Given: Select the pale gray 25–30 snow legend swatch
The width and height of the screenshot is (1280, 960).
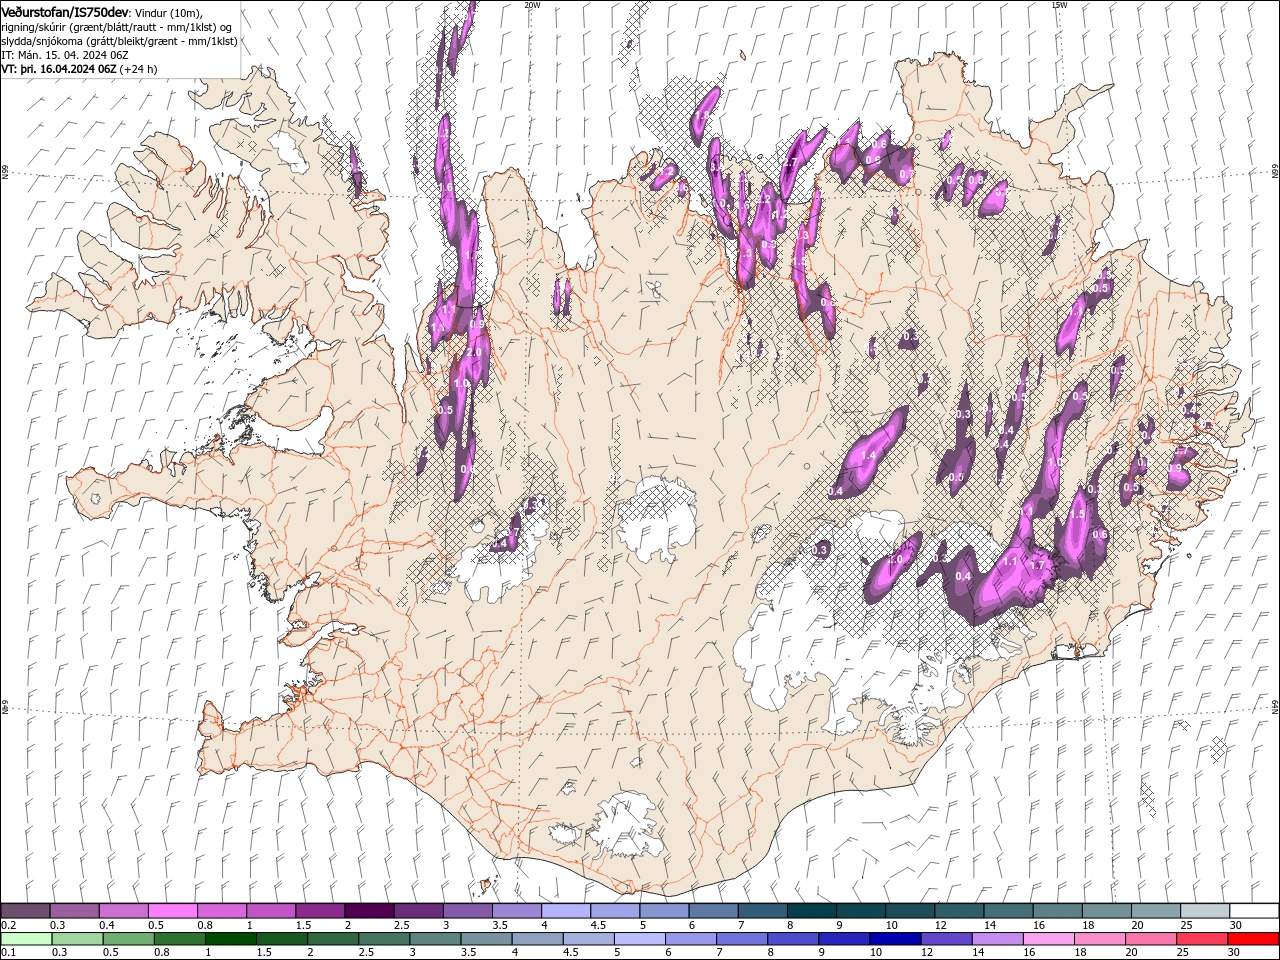Looking at the screenshot, I should pos(1204,910).
